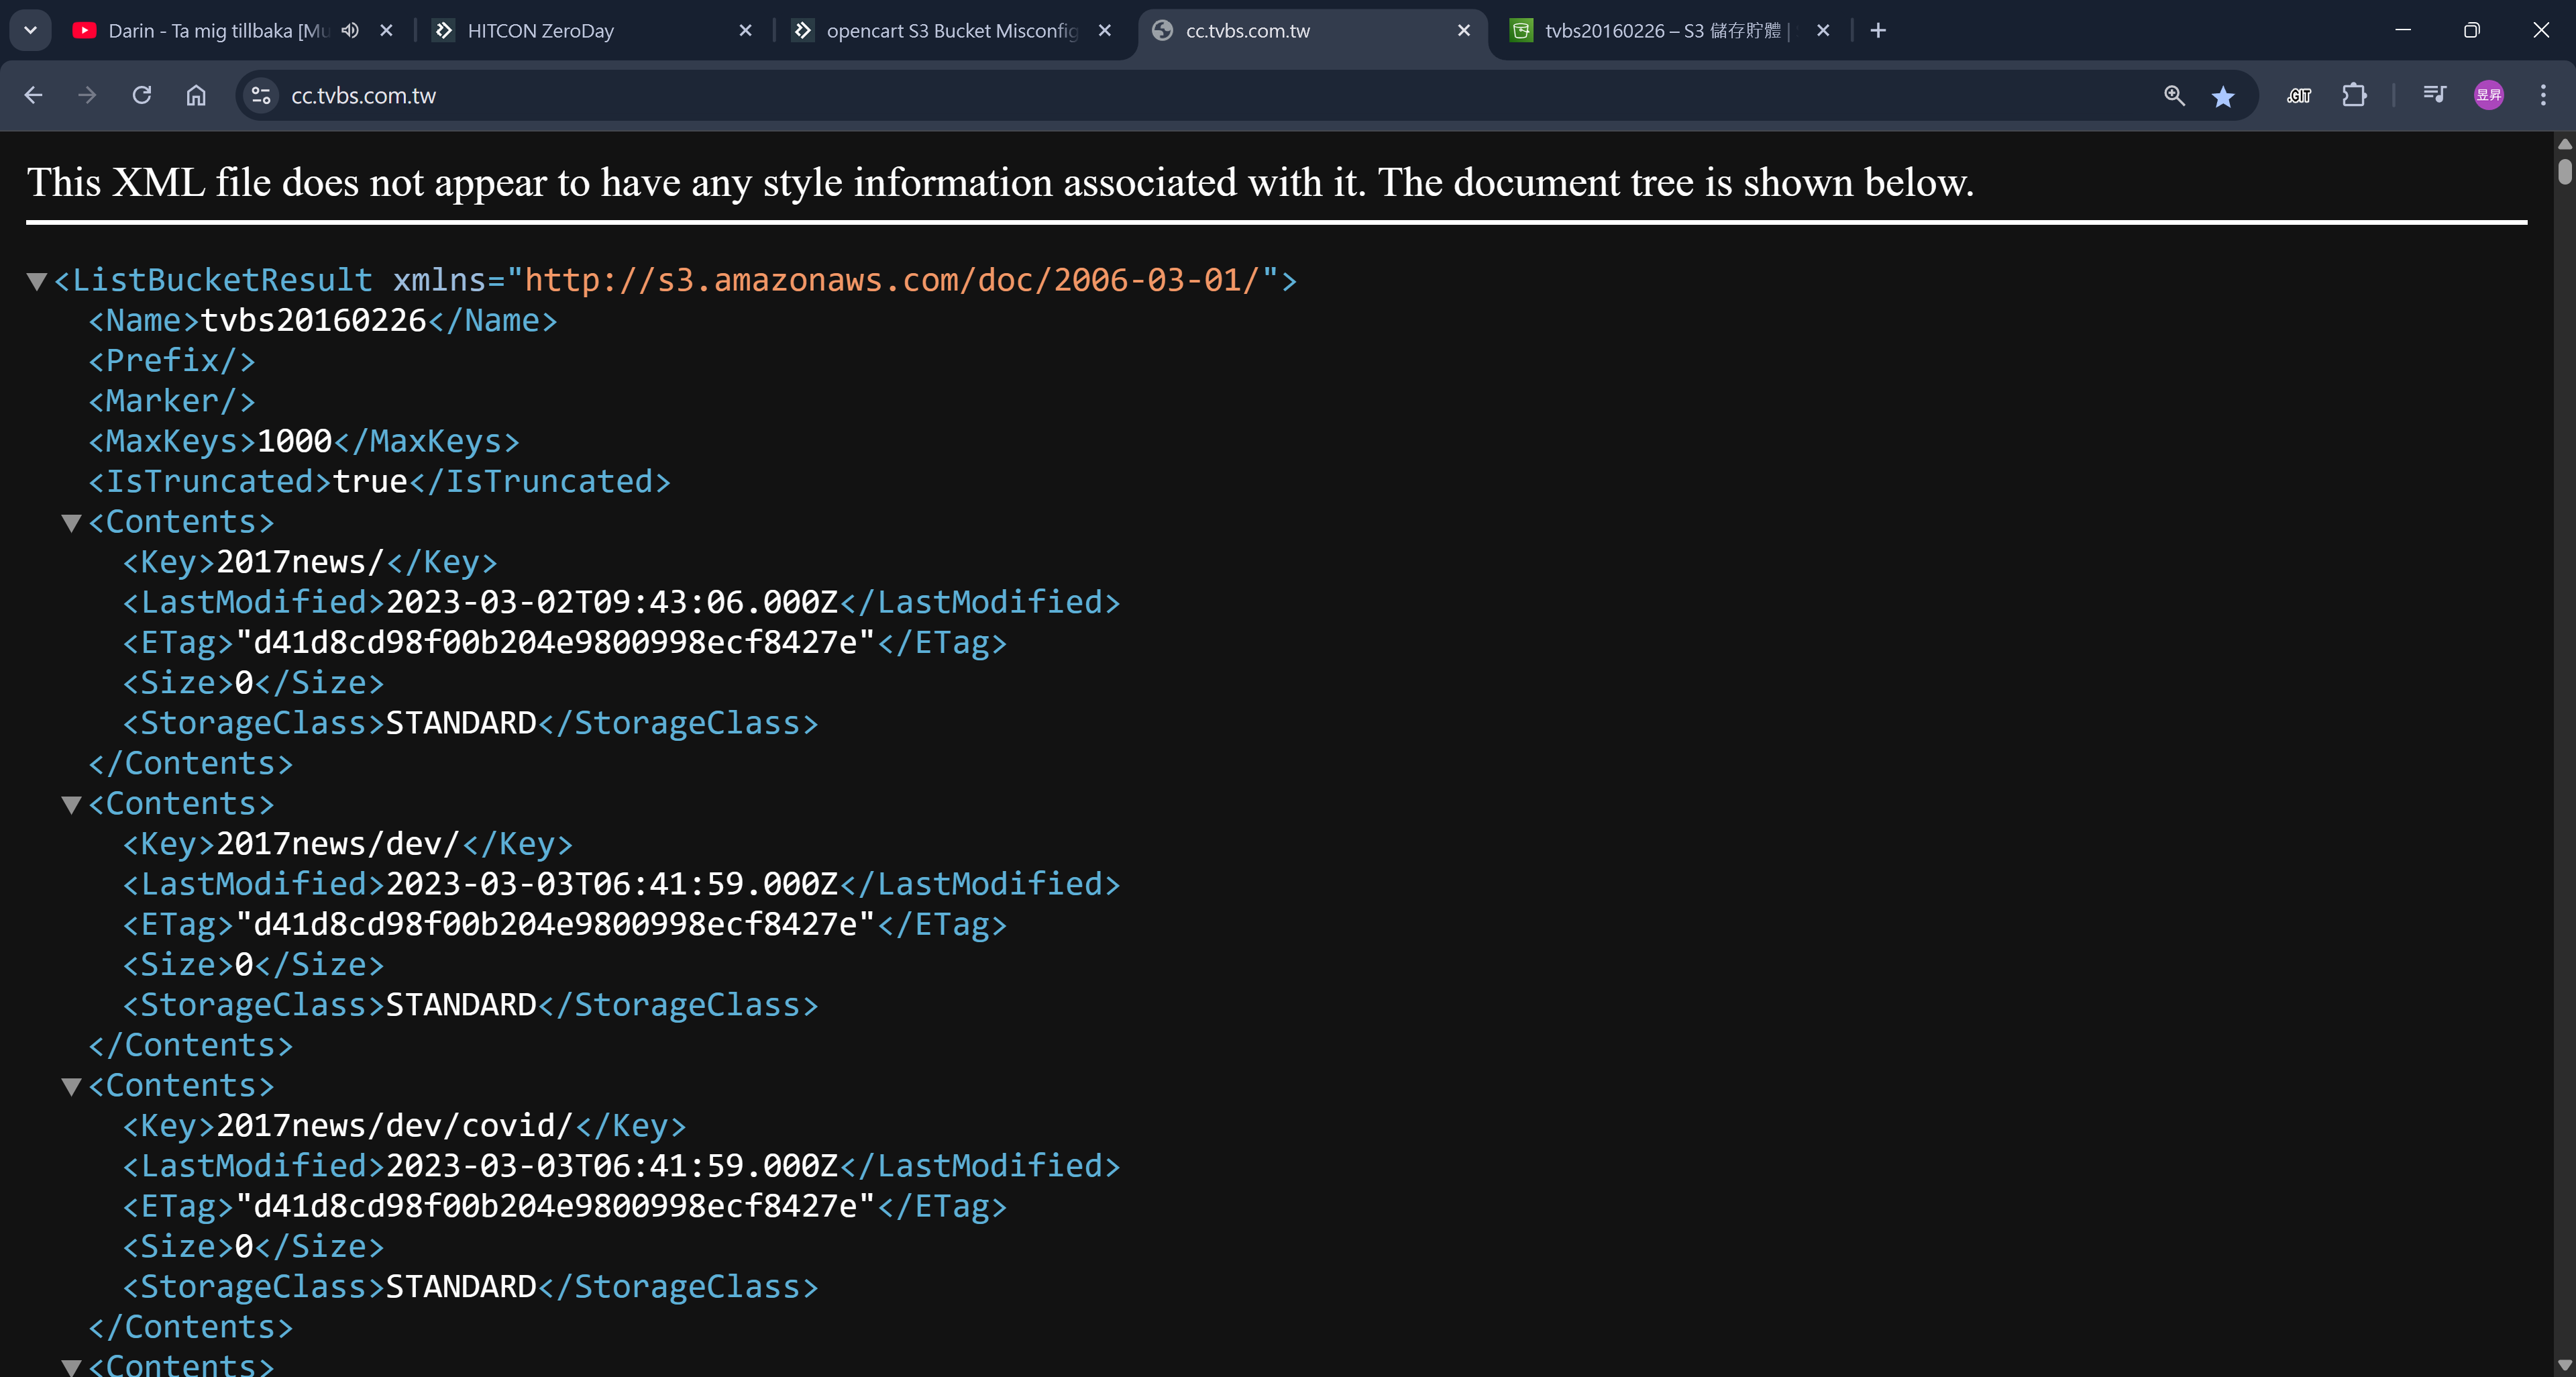
Task: Close the HITCON ZeroDay tab
Action: point(745,30)
